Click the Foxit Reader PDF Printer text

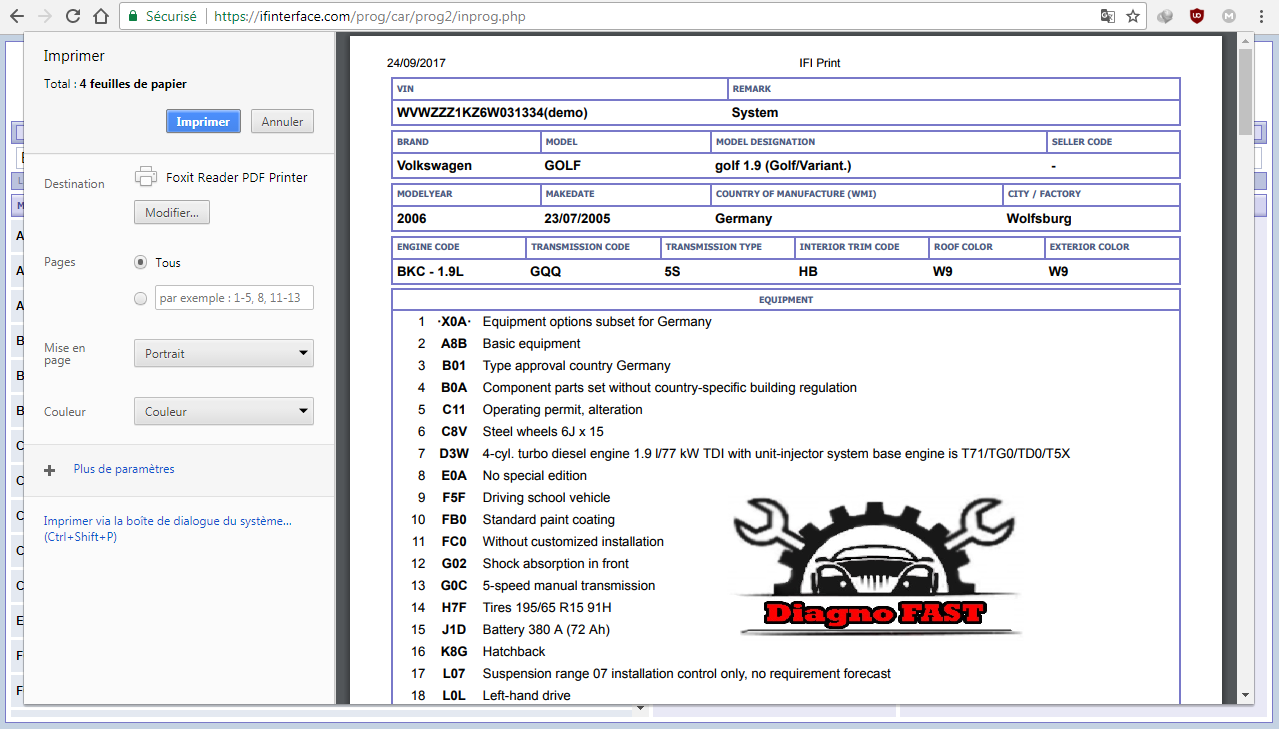[x=237, y=177]
